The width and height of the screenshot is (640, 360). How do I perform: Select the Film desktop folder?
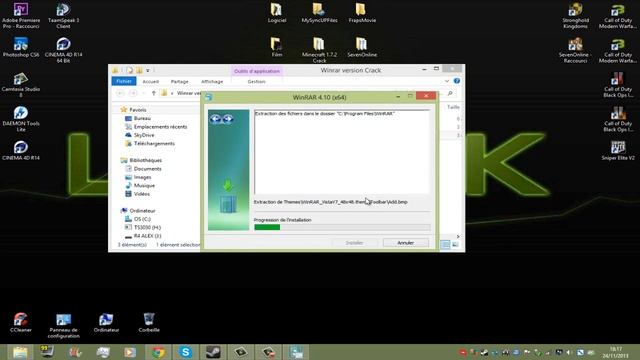point(277,47)
